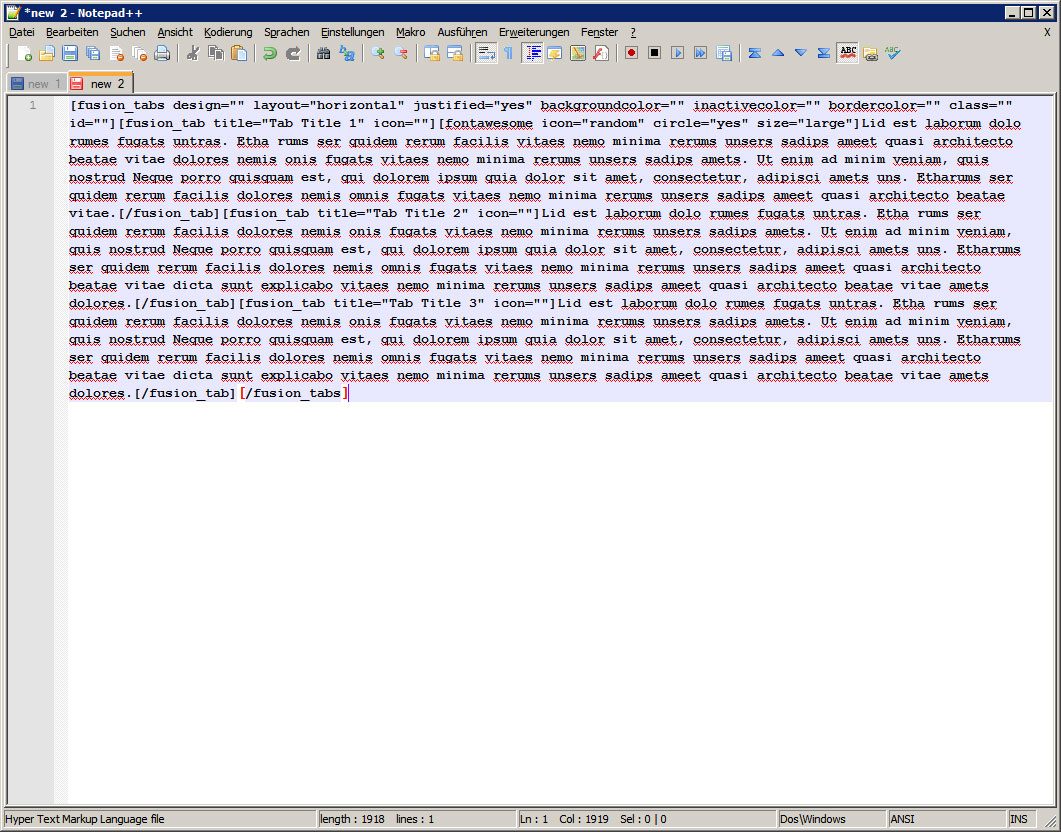This screenshot has width=1061, height=832.
Task: Close the current document via the toolbar
Action: [116, 53]
